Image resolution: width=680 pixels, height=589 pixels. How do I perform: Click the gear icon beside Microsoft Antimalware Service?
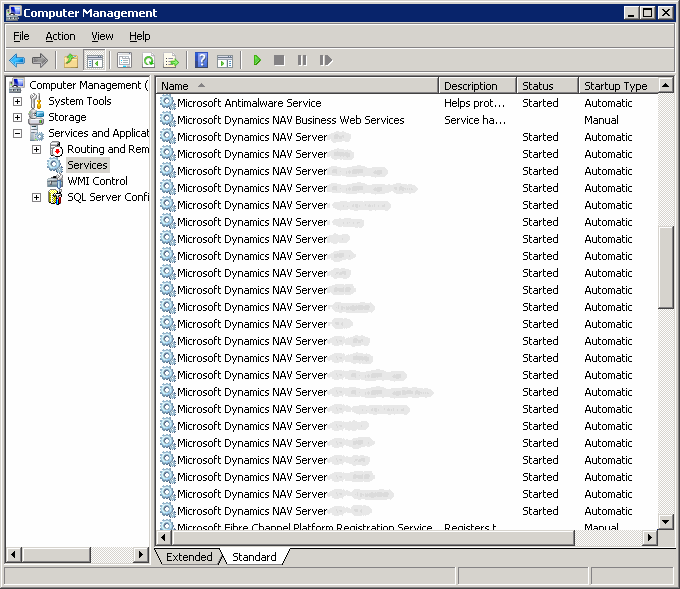pyautogui.click(x=167, y=102)
